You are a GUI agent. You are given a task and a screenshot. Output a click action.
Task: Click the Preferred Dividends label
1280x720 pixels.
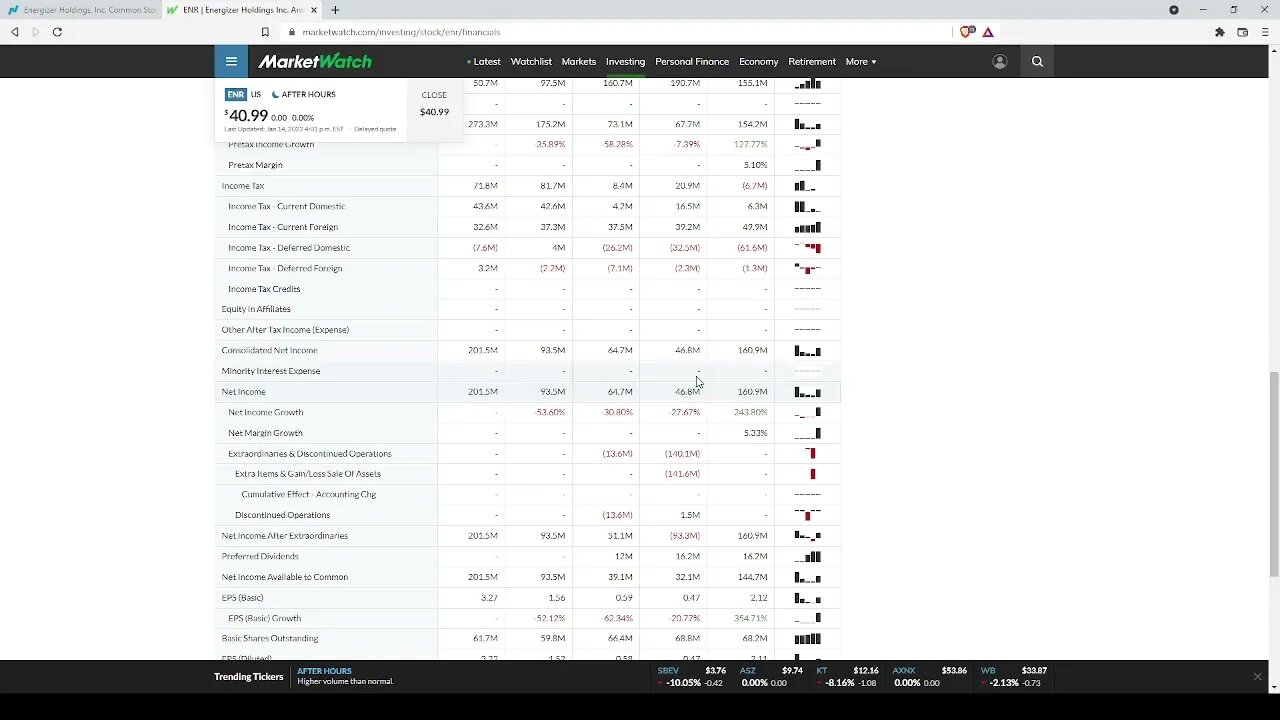(260, 556)
